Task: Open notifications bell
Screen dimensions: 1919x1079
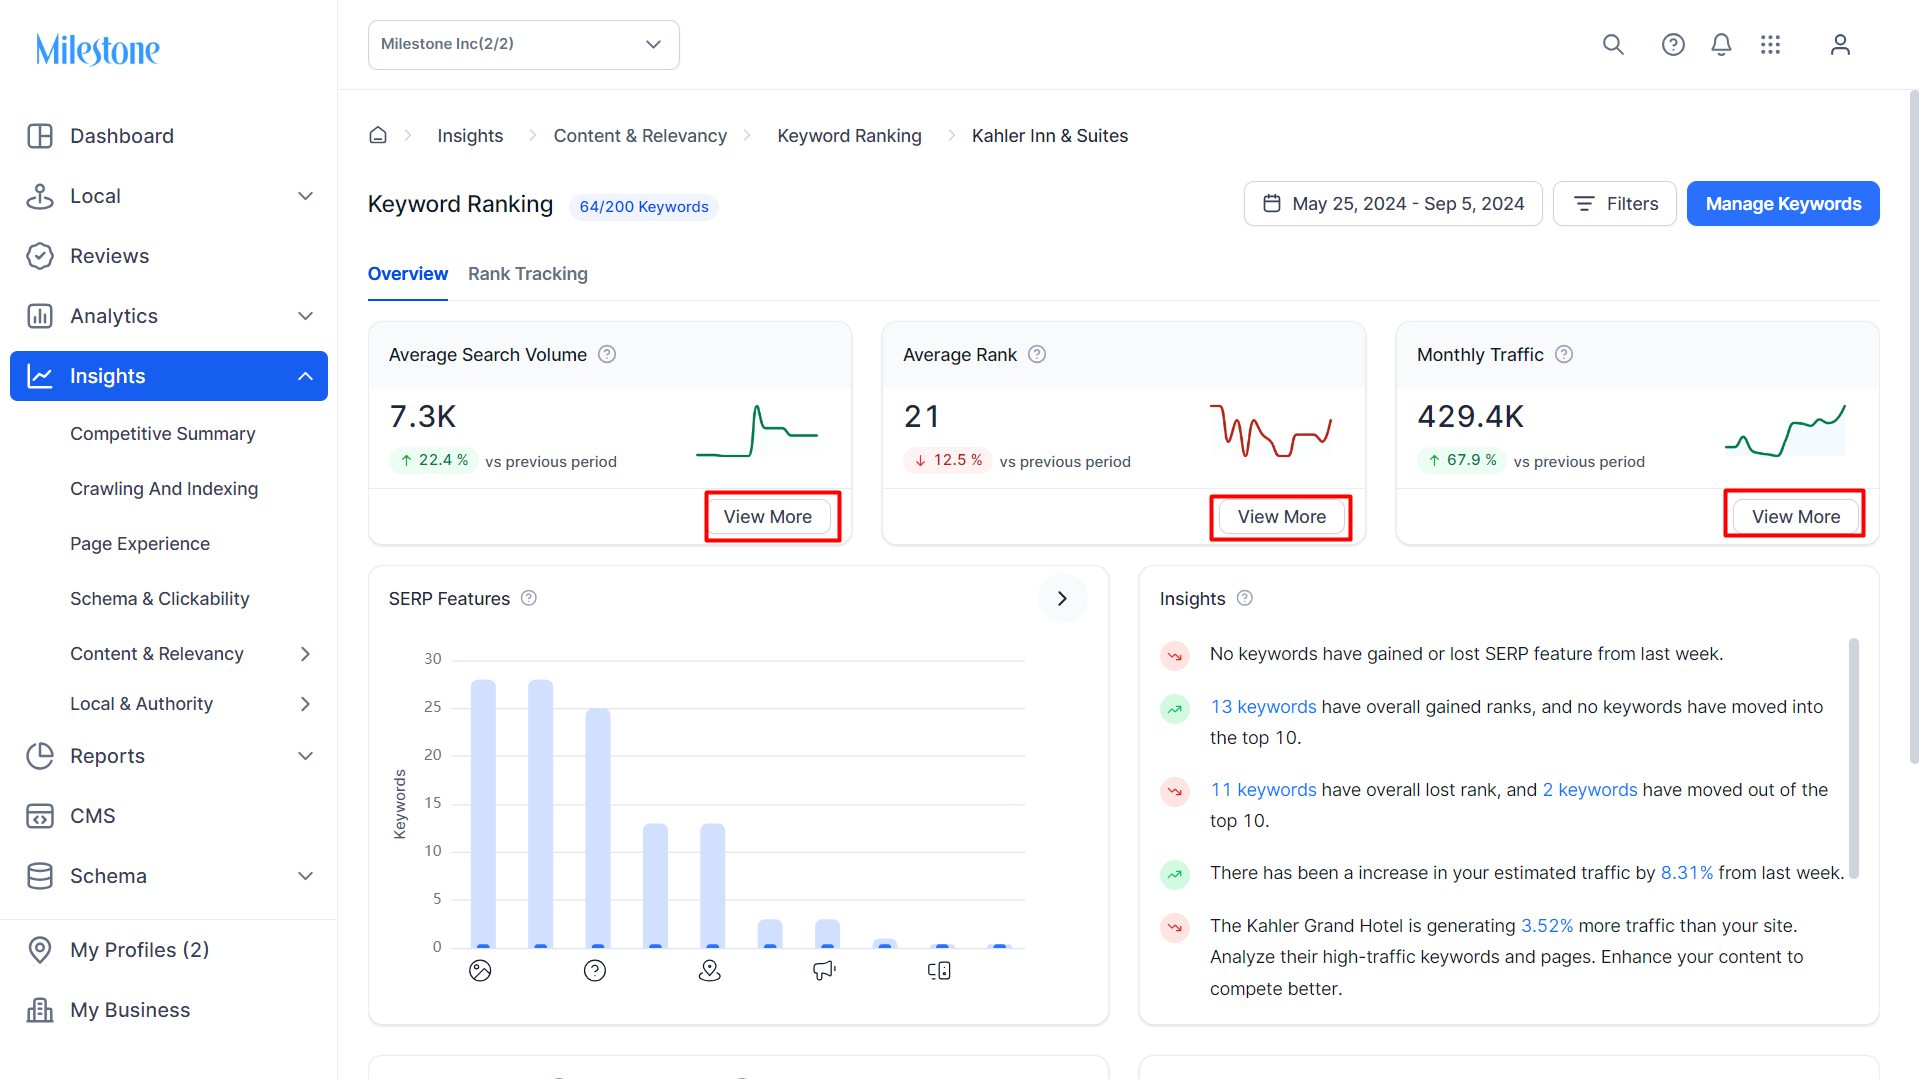Action: tap(1721, 45)
